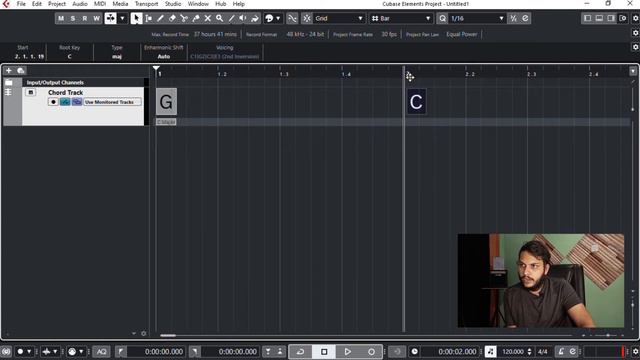Select the Glue tool

(196, 18)
